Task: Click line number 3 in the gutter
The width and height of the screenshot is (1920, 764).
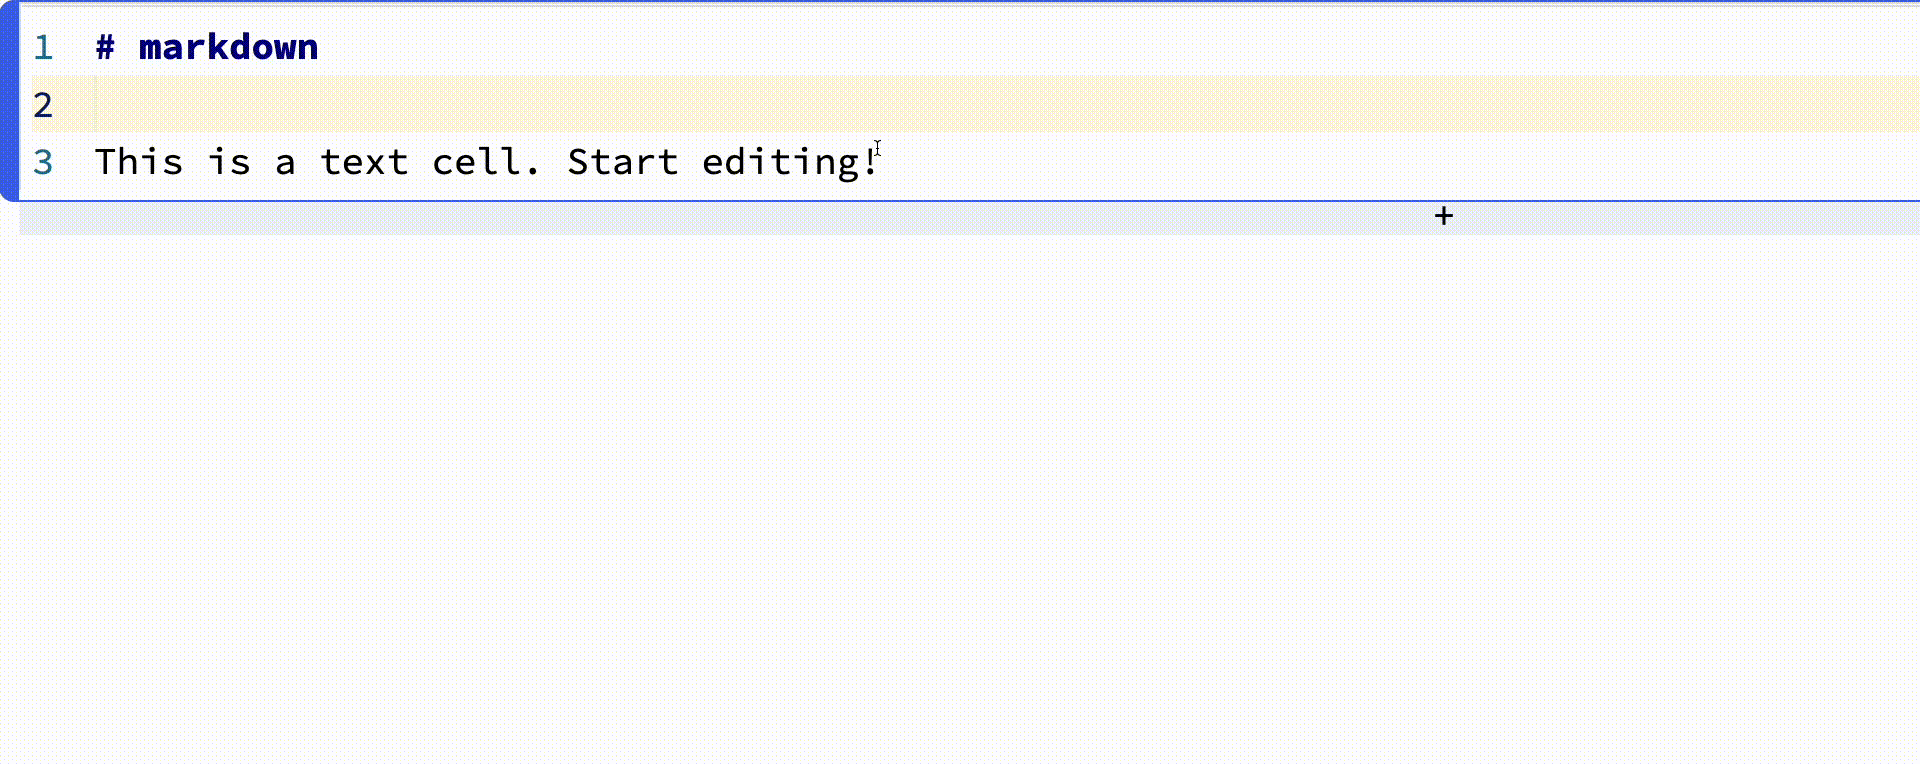Action: (43, 162)
